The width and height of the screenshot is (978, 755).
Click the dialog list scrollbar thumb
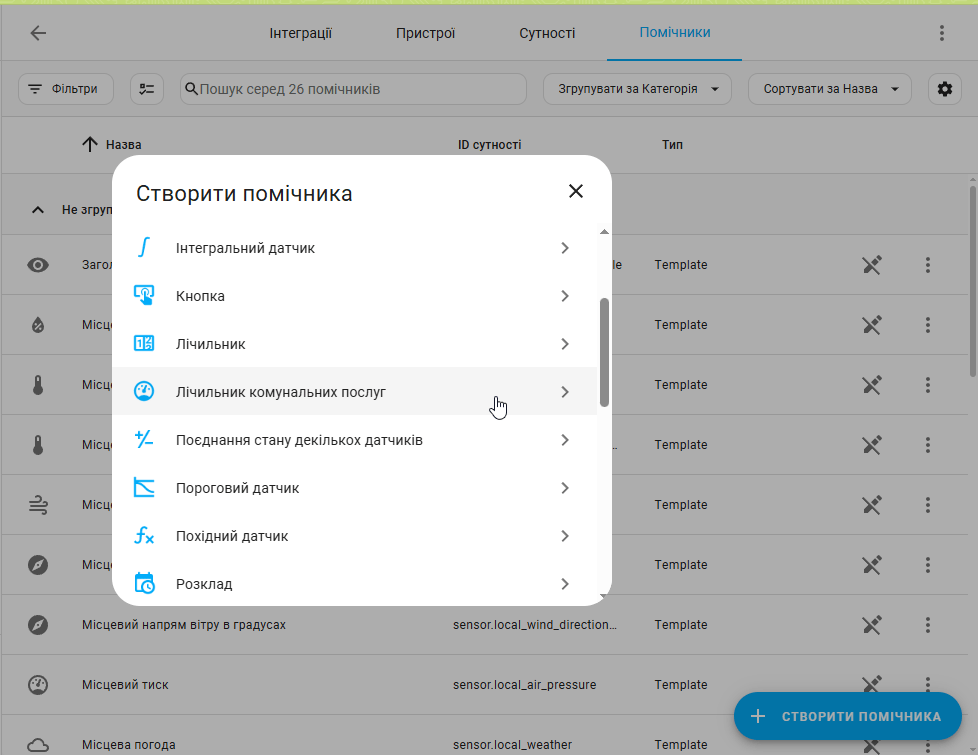604,353
